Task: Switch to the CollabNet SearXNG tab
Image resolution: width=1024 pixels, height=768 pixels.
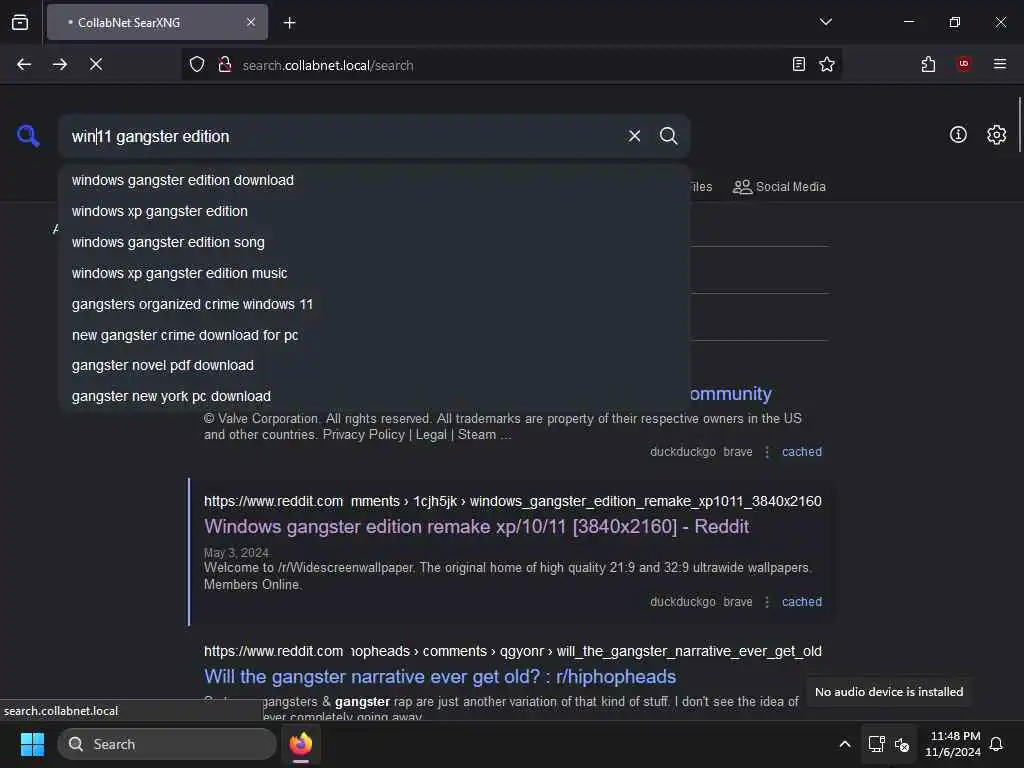Action: click(157, 22)
